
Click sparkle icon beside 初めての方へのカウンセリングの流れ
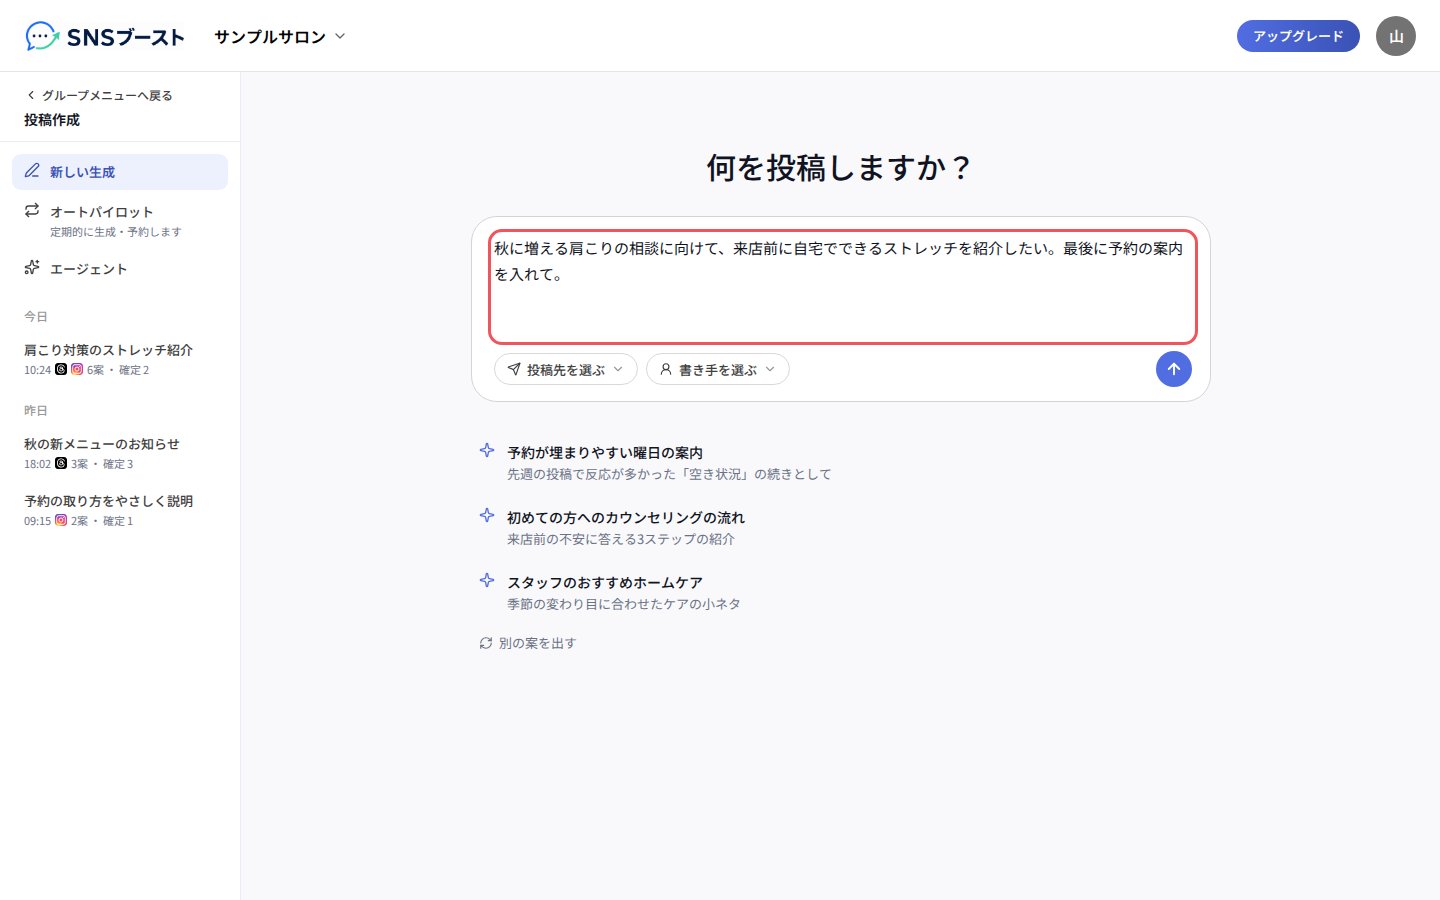coord(487,515)
